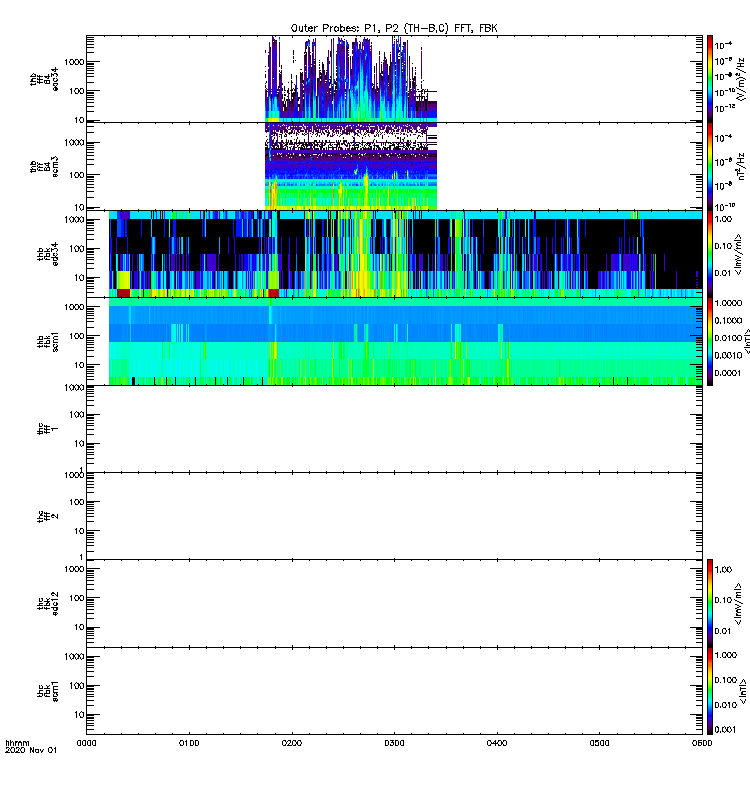This screenshot has width=750, height=800.
Task: Select the thc fbk scm1 panel label
Action: pyautogui.click(x=48, y=691)
